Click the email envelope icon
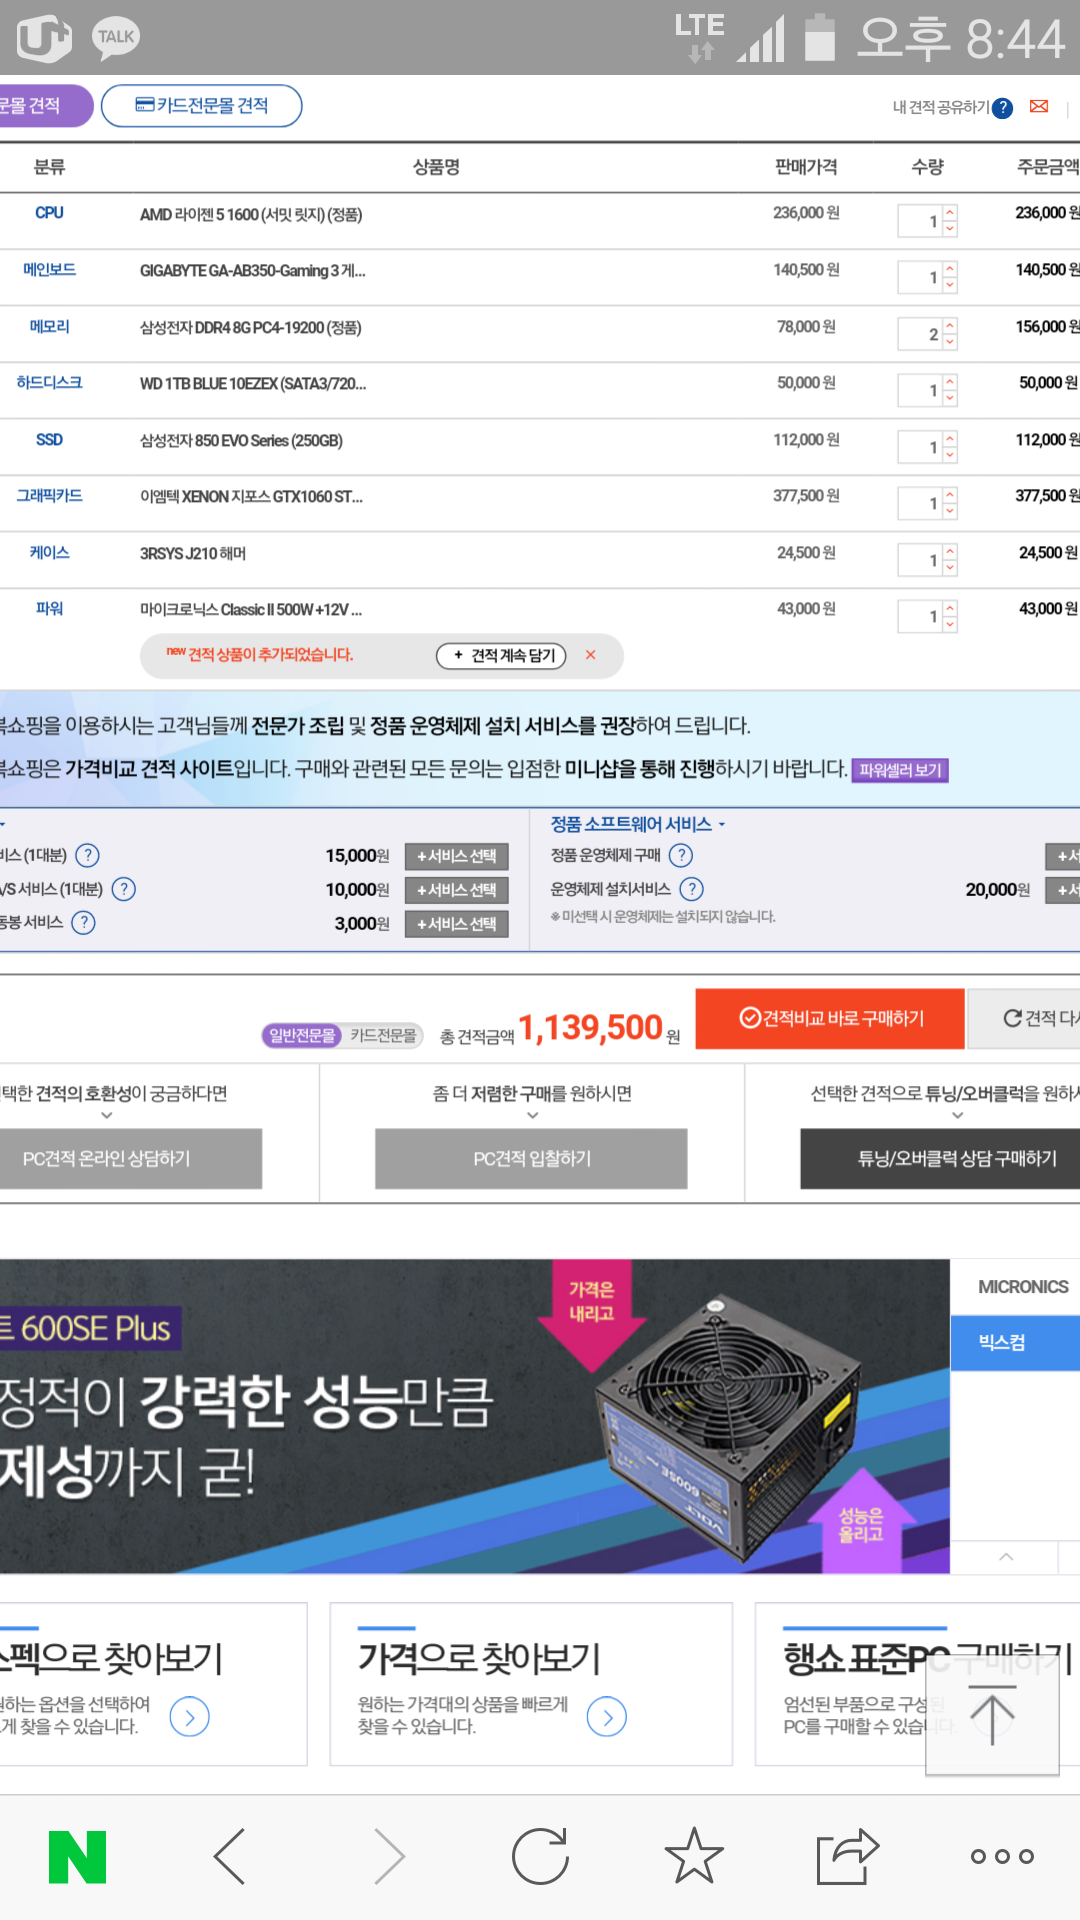The image size is (1080, 1920). click(x=1039, y=106)
